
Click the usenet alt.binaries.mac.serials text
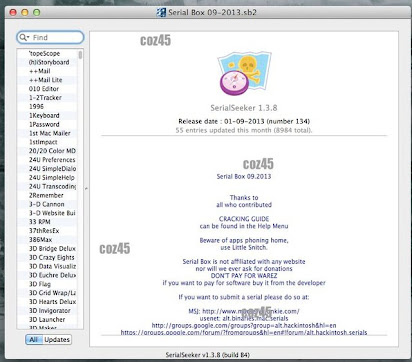pos(244,318)
